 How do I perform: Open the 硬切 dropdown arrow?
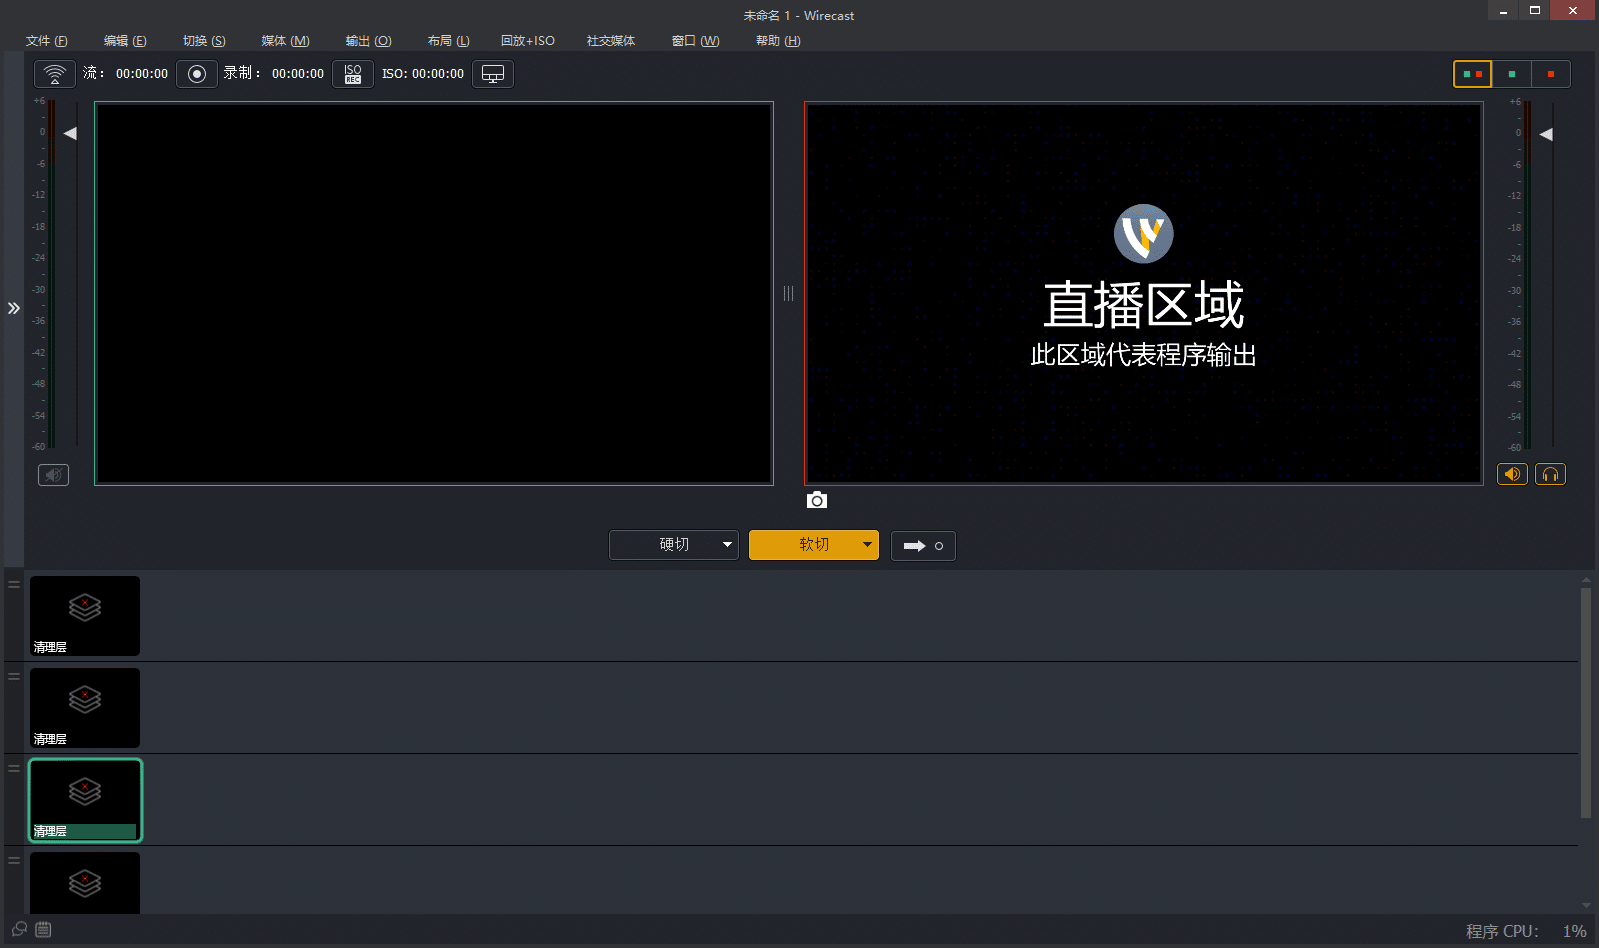727,545
